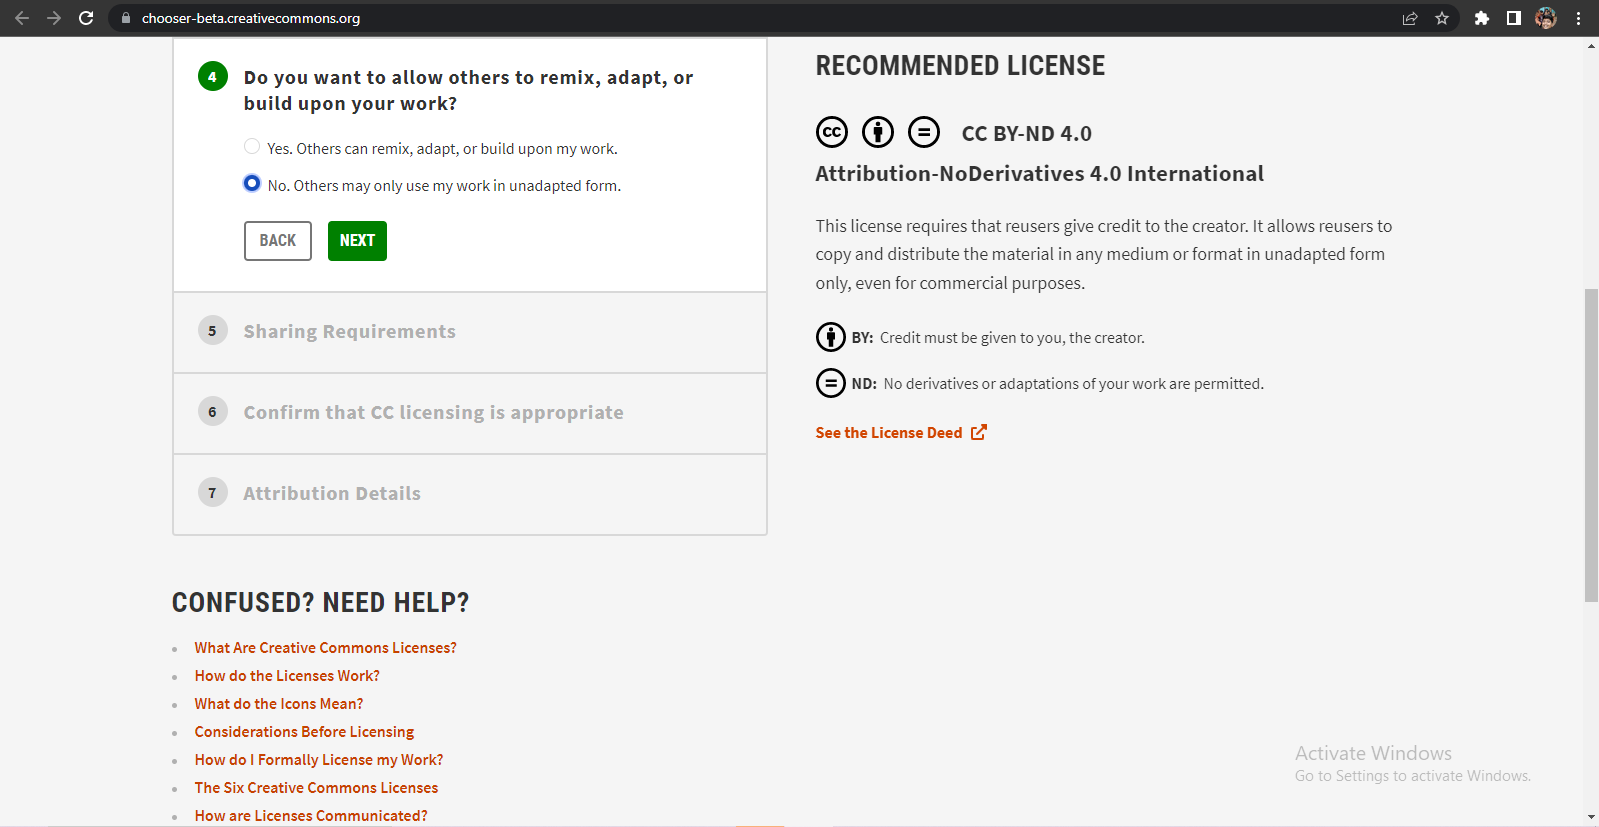
Task: Click the step 5 number badge
Action: (x=212, y=331)
